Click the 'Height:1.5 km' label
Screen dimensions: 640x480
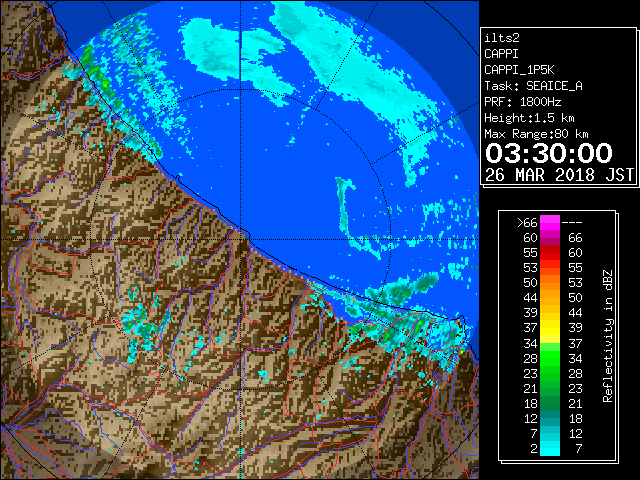pyautogui.click(x=529, y=118)
